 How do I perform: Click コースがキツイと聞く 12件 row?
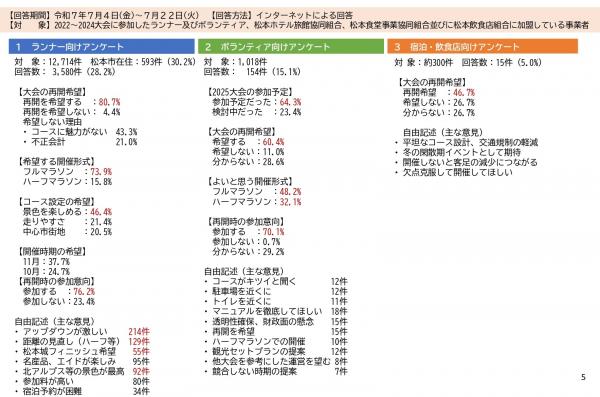coord(276,282)
